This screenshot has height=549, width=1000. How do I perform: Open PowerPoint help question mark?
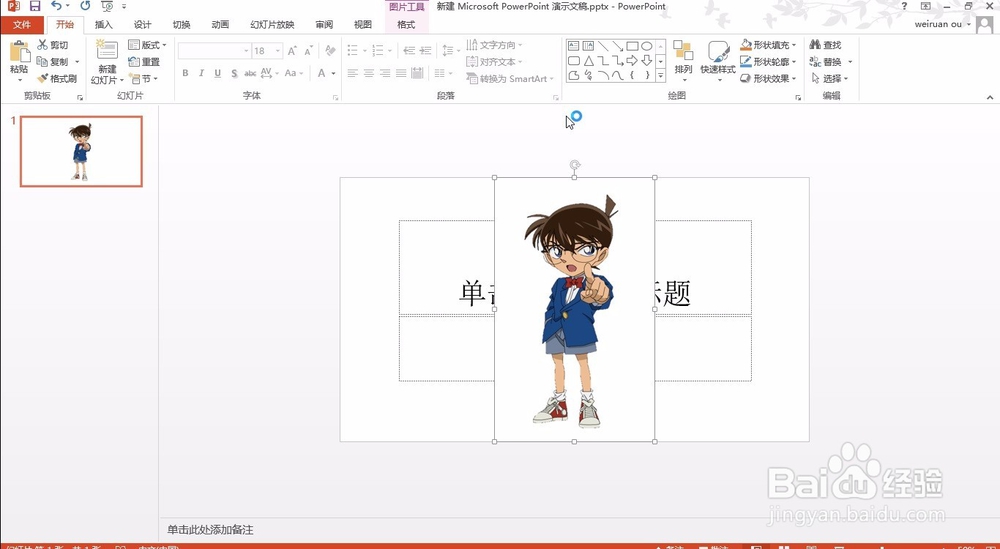tap(904, 6)
